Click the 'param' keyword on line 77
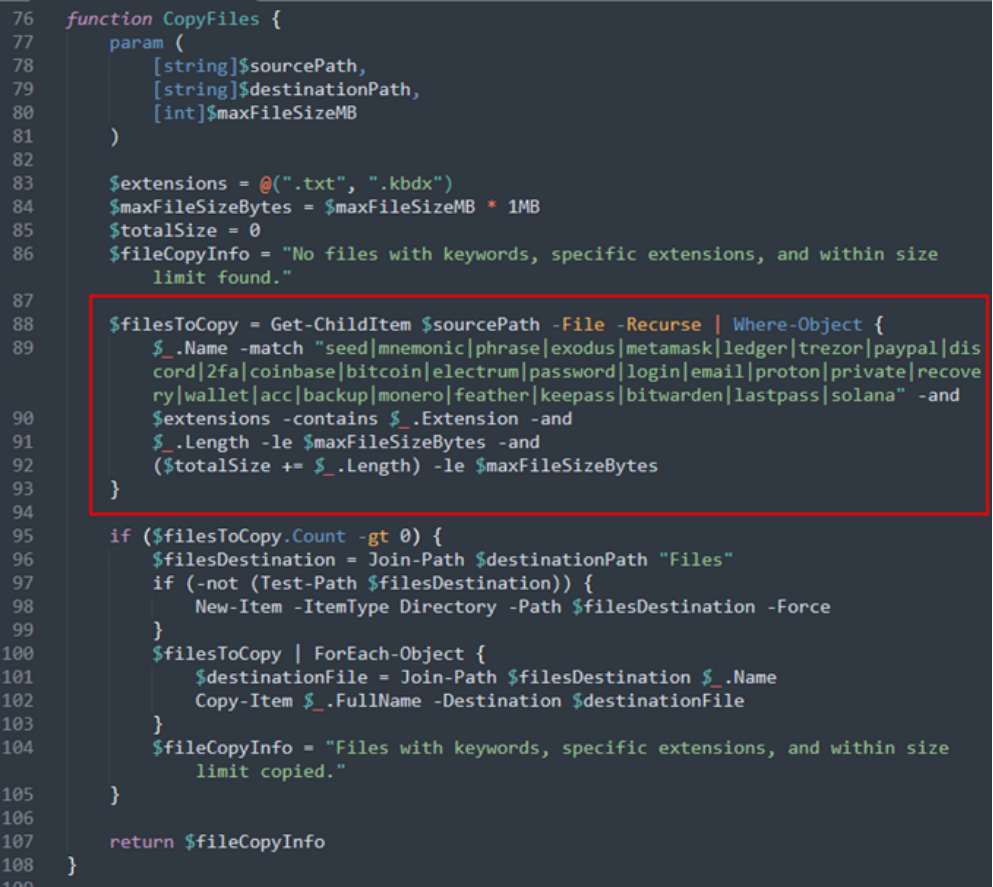The height and width of the screenshot is (887, 993). [136, 43]
